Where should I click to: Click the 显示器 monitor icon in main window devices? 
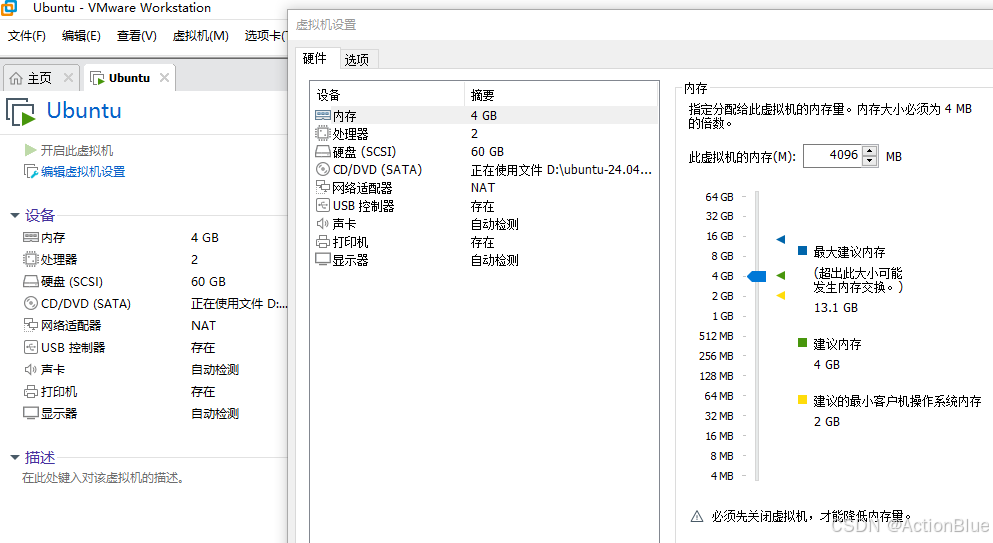click(x=30, y=413)
